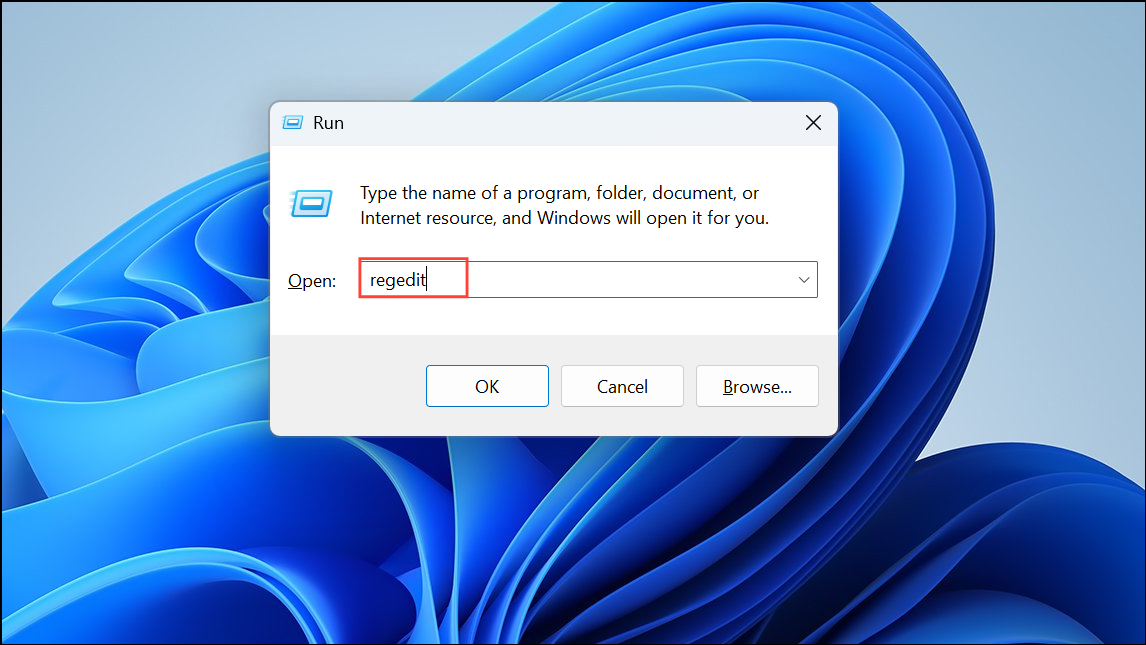The height and width of the screenshot is (645, 1146).
Task: Open the Browse... file picker
Action: 757,386
